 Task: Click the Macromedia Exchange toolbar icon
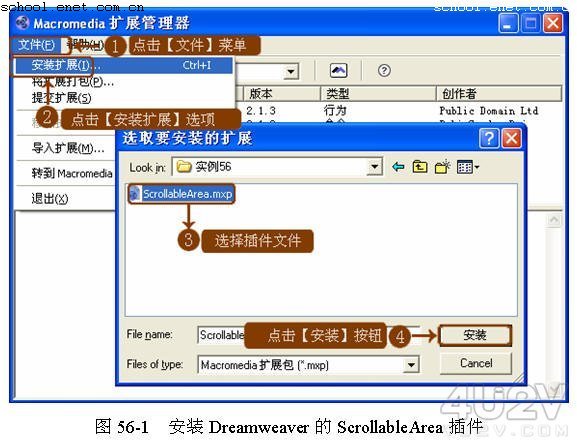coord(339,70)
